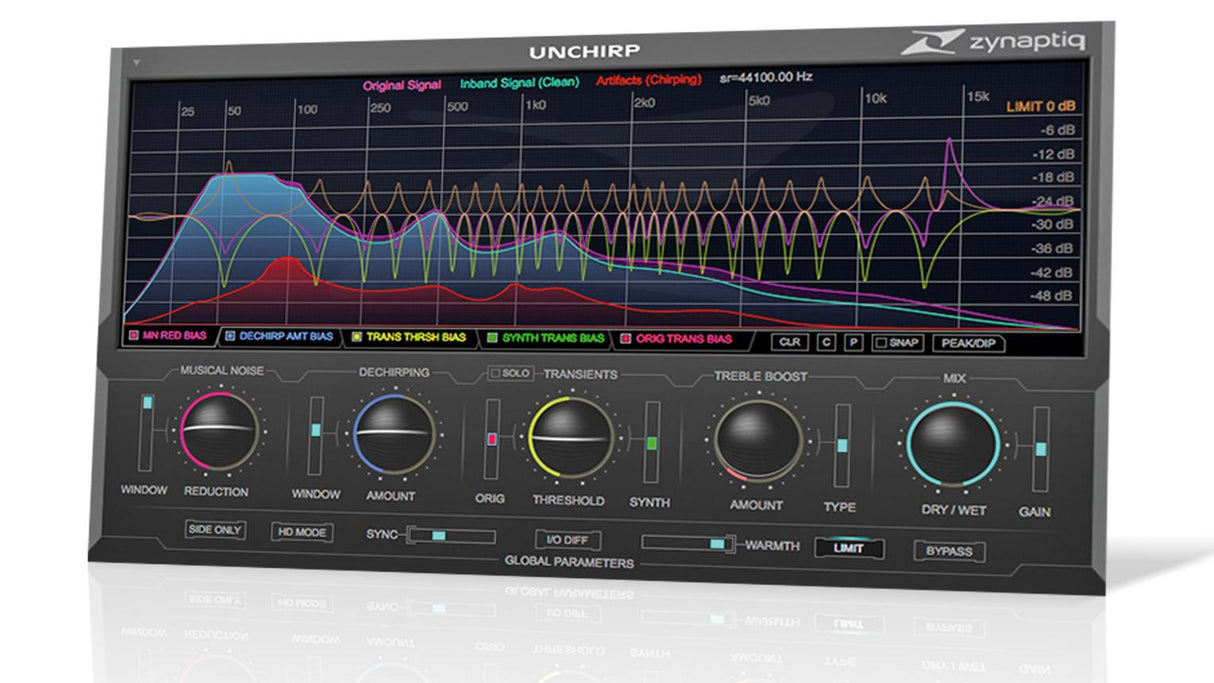This screenshot has width=1214, height=683.
Task: Click the CLR button to clear curve
Action: point(790,342)
